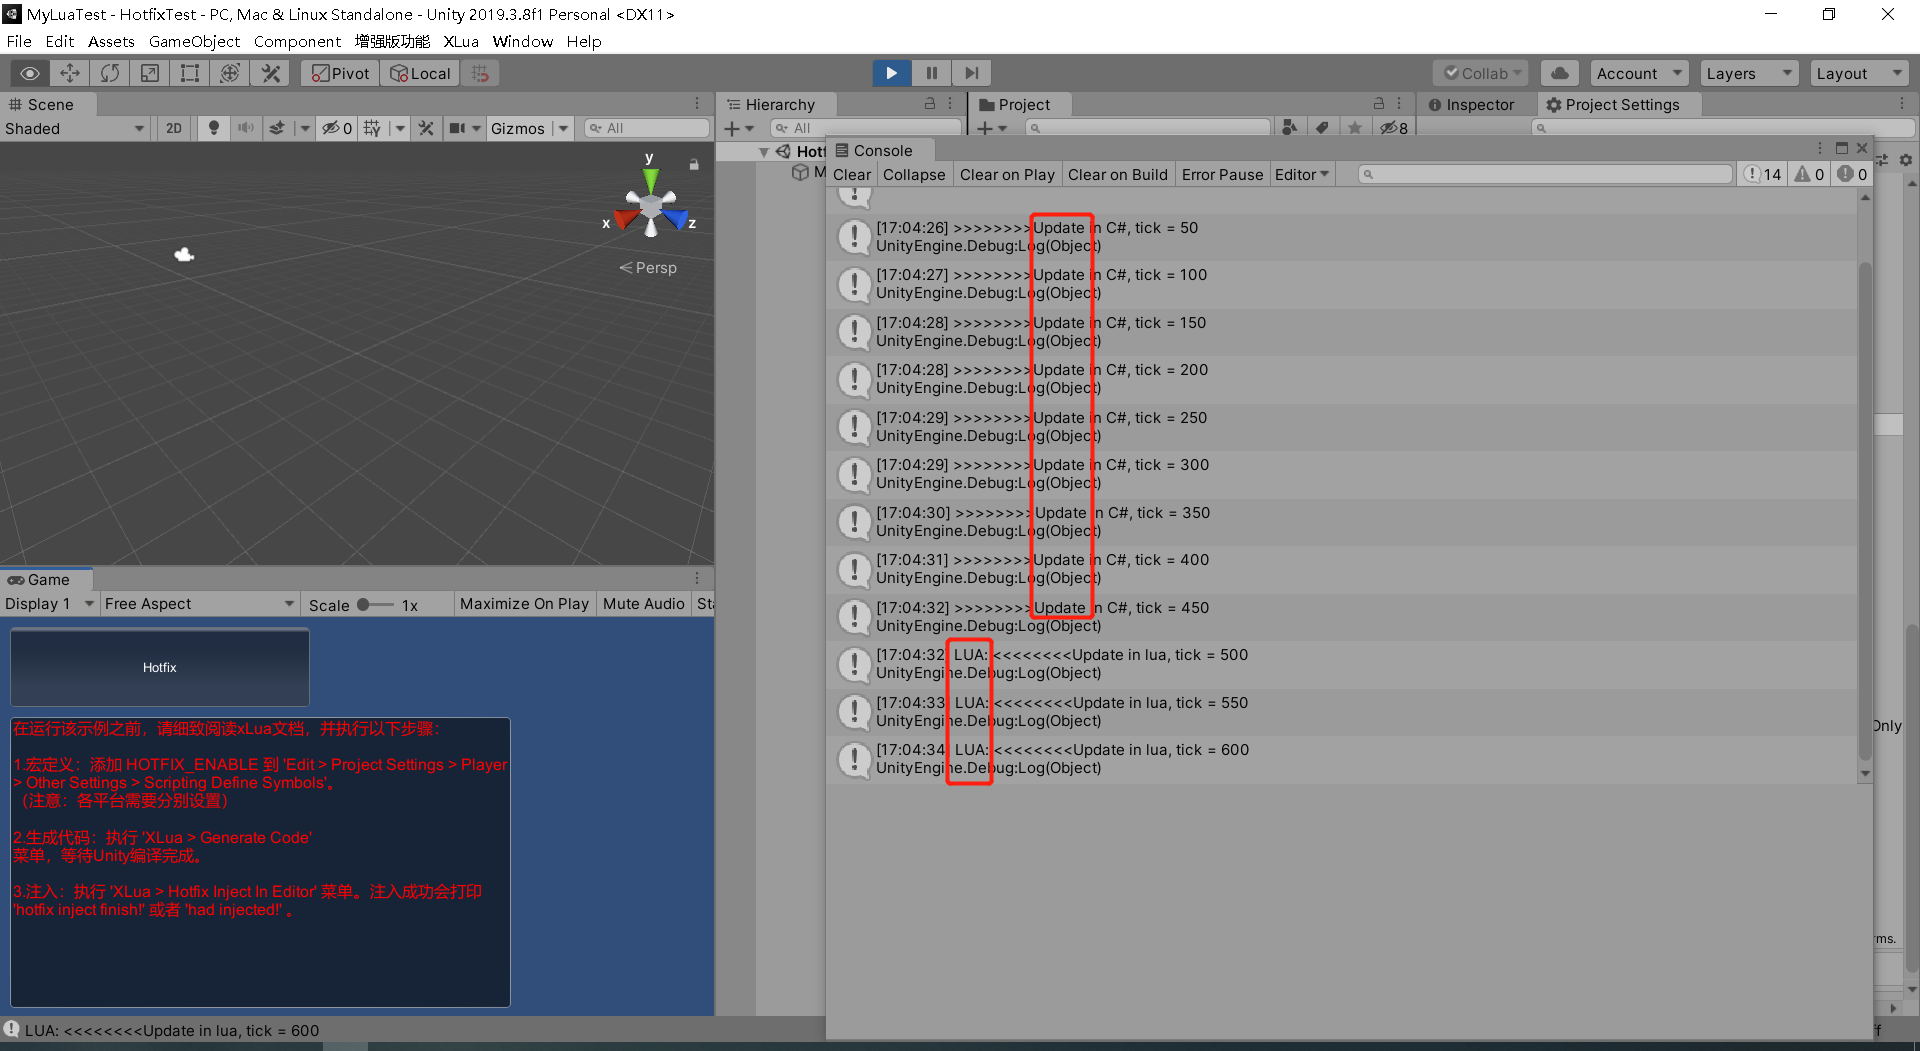Image resolution: width=1920 pixels, height=1051 pixels.
Task: Toggle Error Pause in Console
Action: click(1222, 174)
